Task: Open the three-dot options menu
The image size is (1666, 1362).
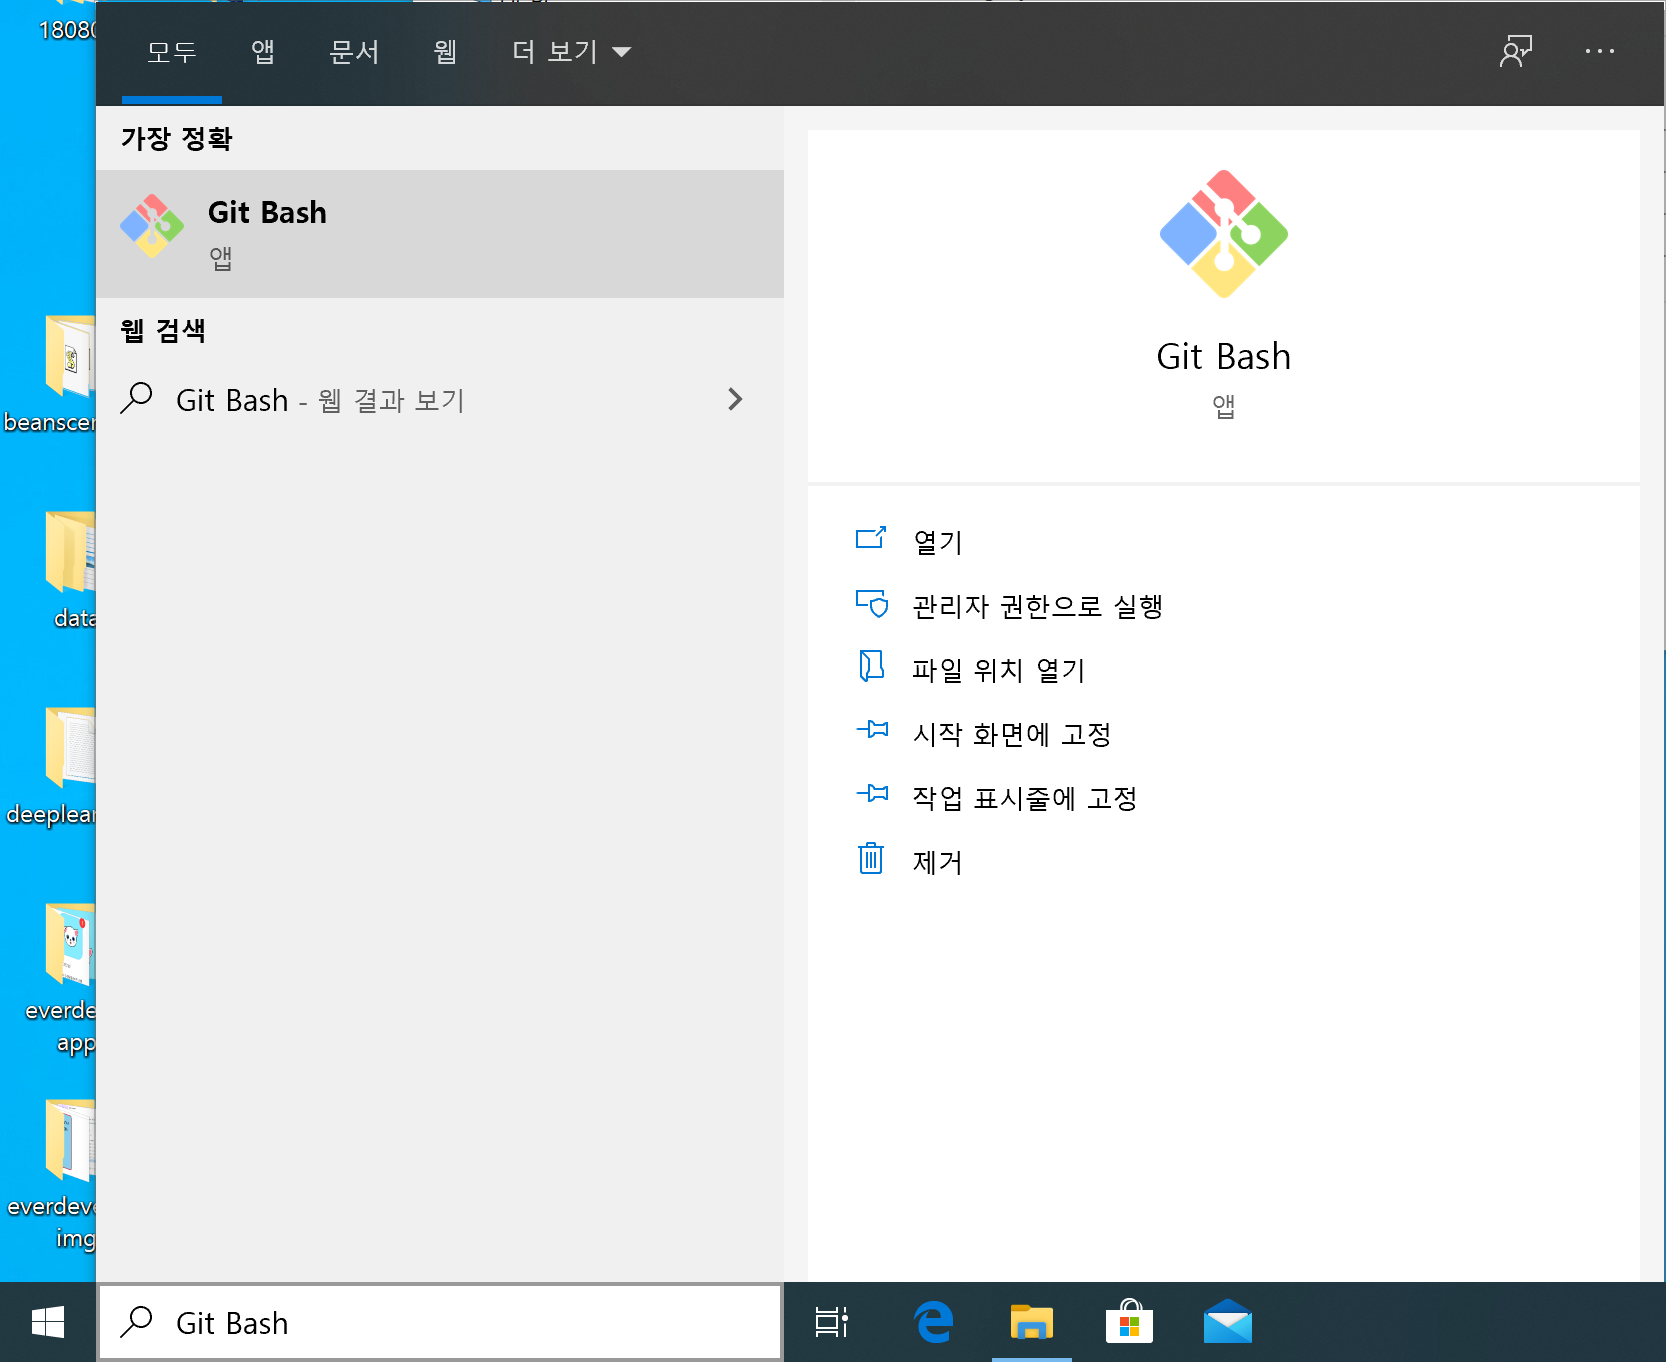Action: coord(1600,51)
